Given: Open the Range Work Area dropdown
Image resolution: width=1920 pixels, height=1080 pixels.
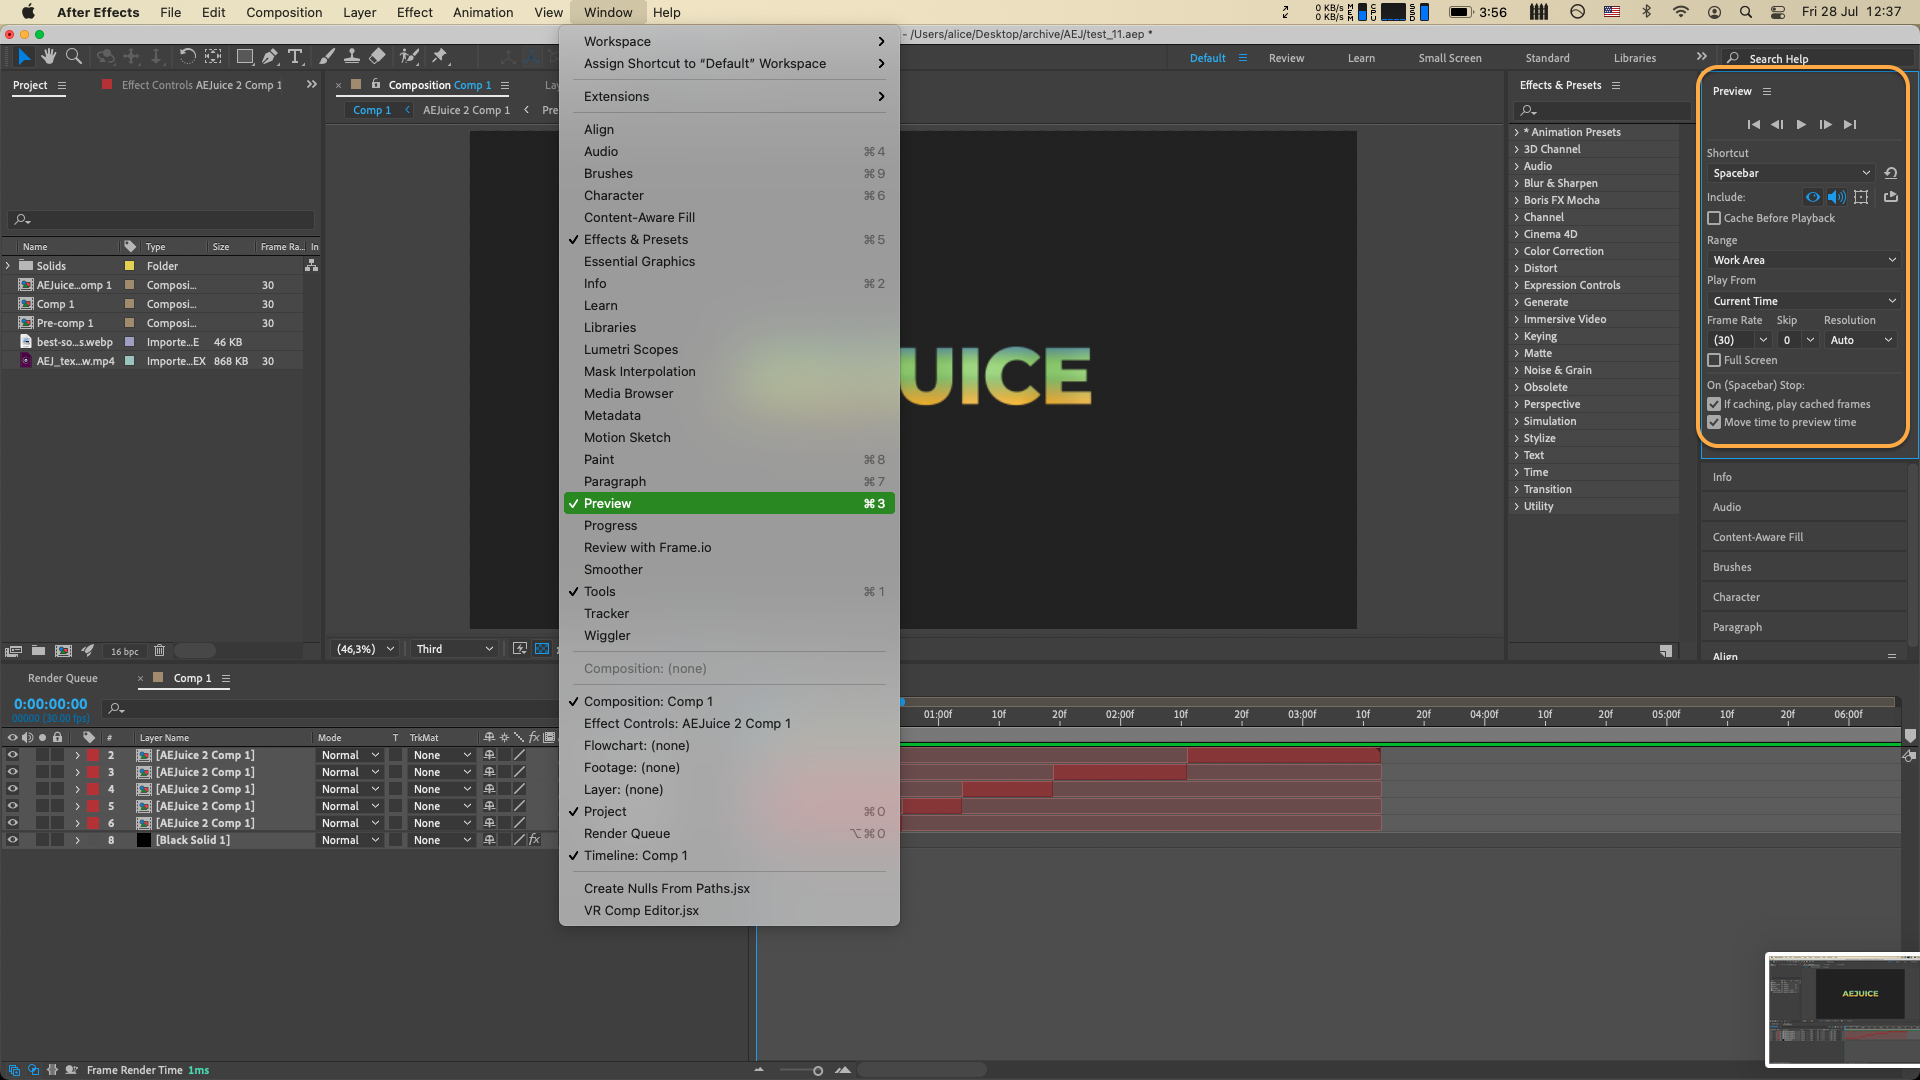Looking at the screenshot, I should click(x=1803, y=260).
